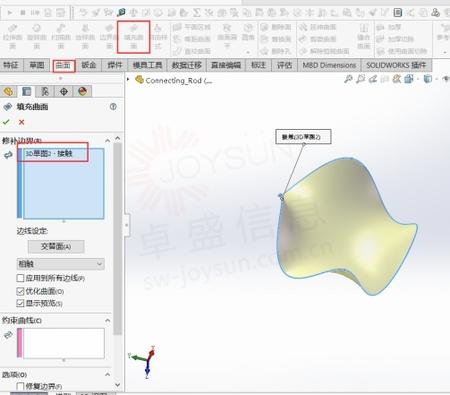Select the 边界曲面 boundary surface tool
This screenshot has height=395, width=450.
click(x=109, y=36)
